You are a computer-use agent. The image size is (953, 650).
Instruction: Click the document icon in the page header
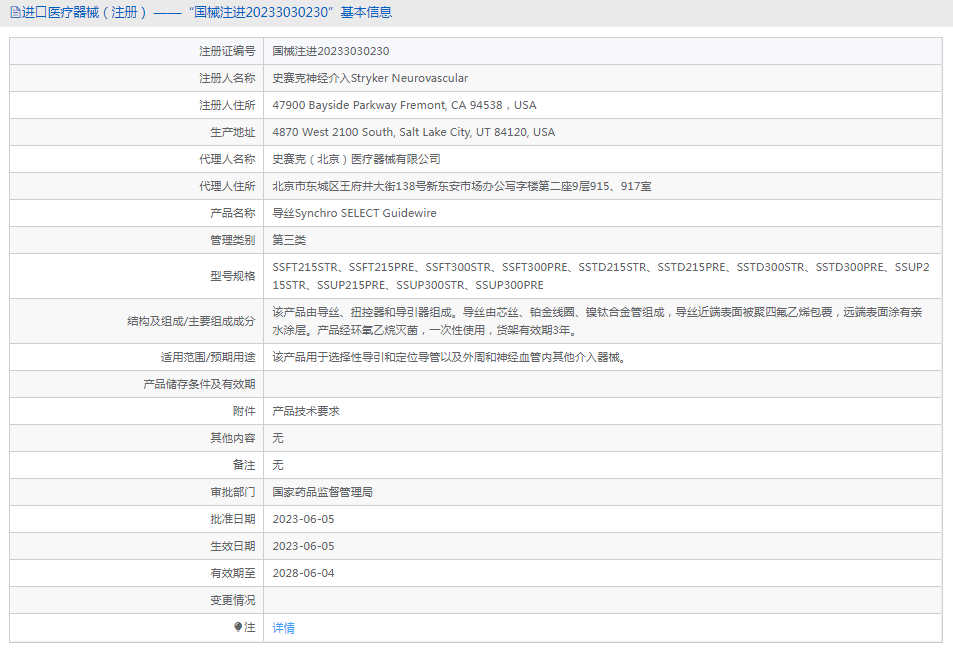15,12
